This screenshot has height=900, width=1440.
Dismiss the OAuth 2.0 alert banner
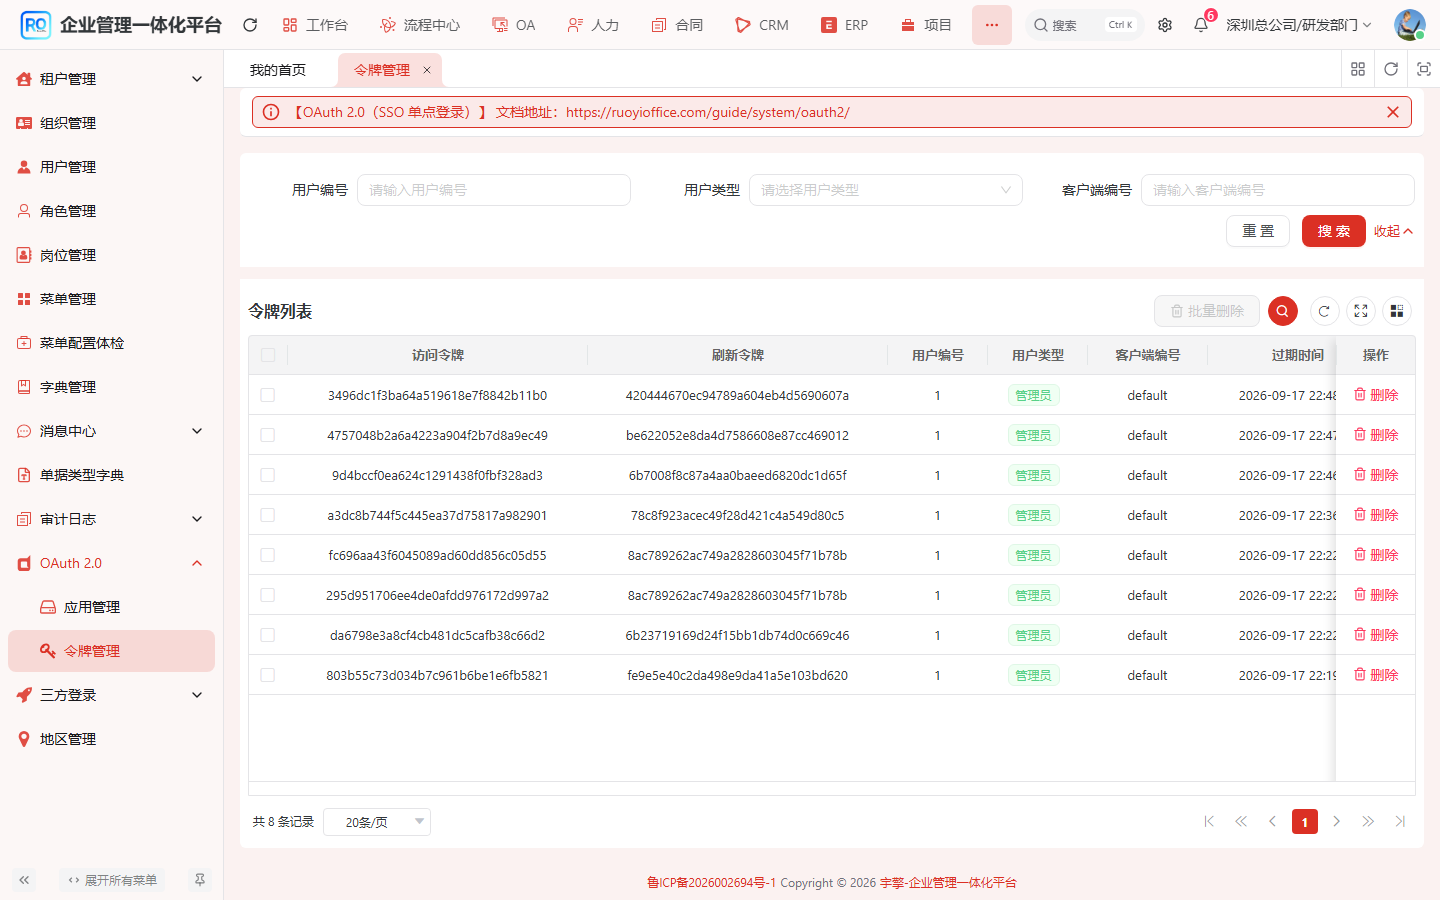[1393, 112]
